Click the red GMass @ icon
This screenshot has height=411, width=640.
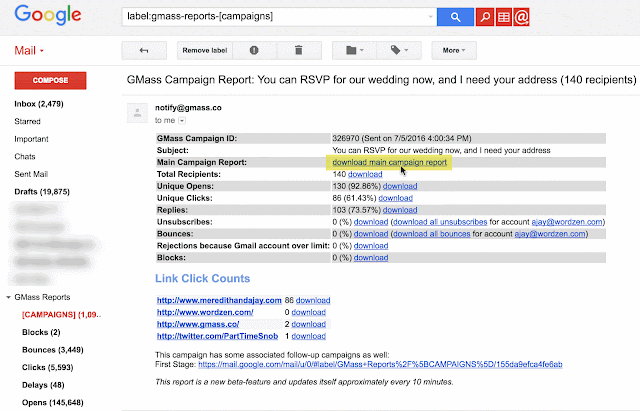pyautogui.click(x=521, y=17)
